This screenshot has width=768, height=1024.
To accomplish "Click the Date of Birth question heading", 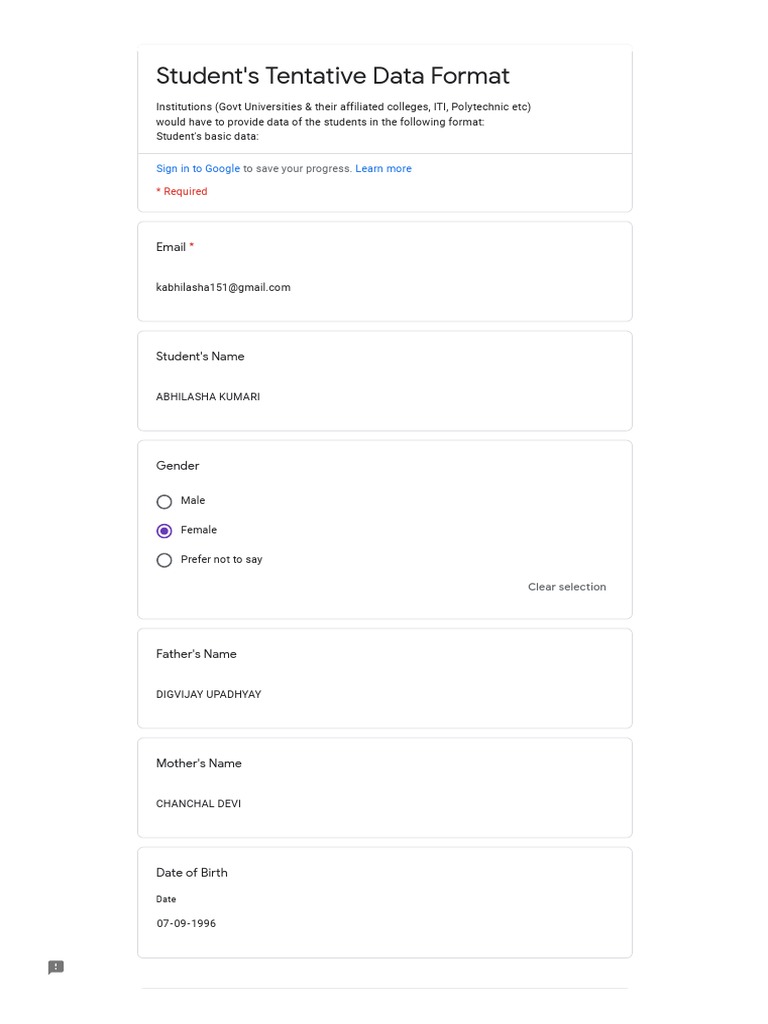I will click(192, 872).
